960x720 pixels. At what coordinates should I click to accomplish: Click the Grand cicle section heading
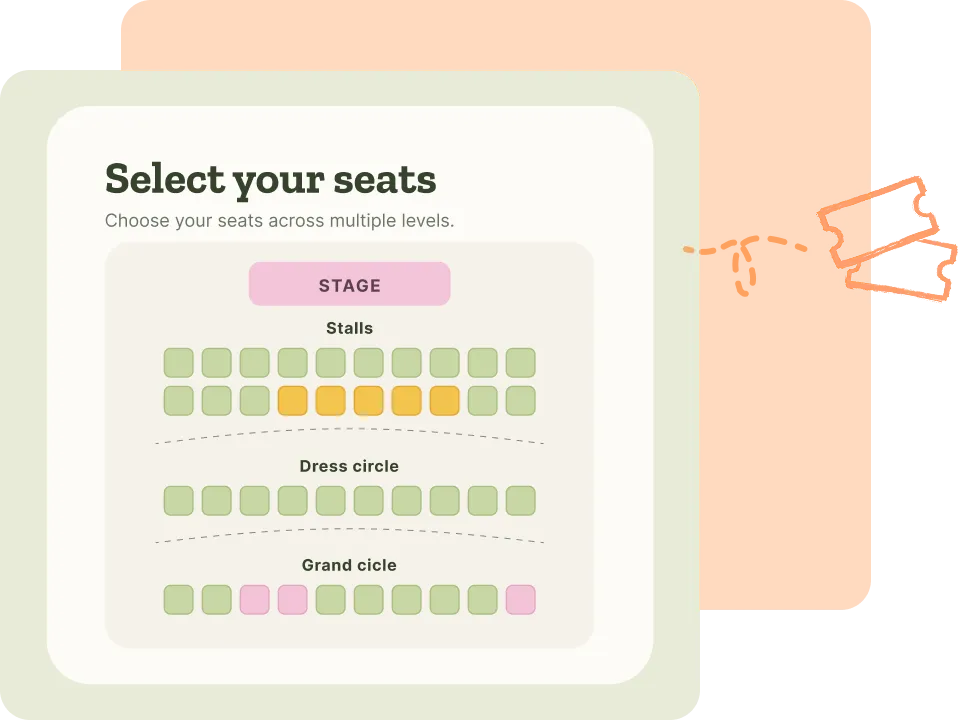[x=349, y=565]
